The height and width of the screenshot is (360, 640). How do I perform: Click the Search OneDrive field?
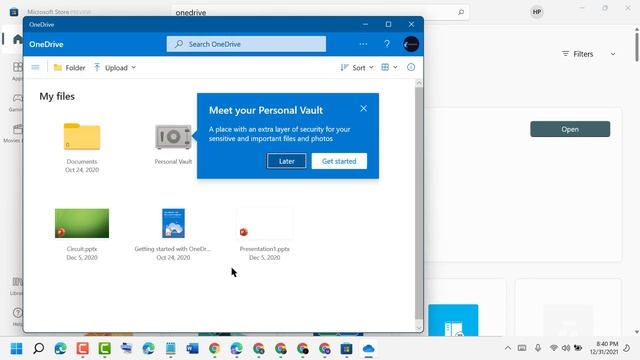coord(246,44)
